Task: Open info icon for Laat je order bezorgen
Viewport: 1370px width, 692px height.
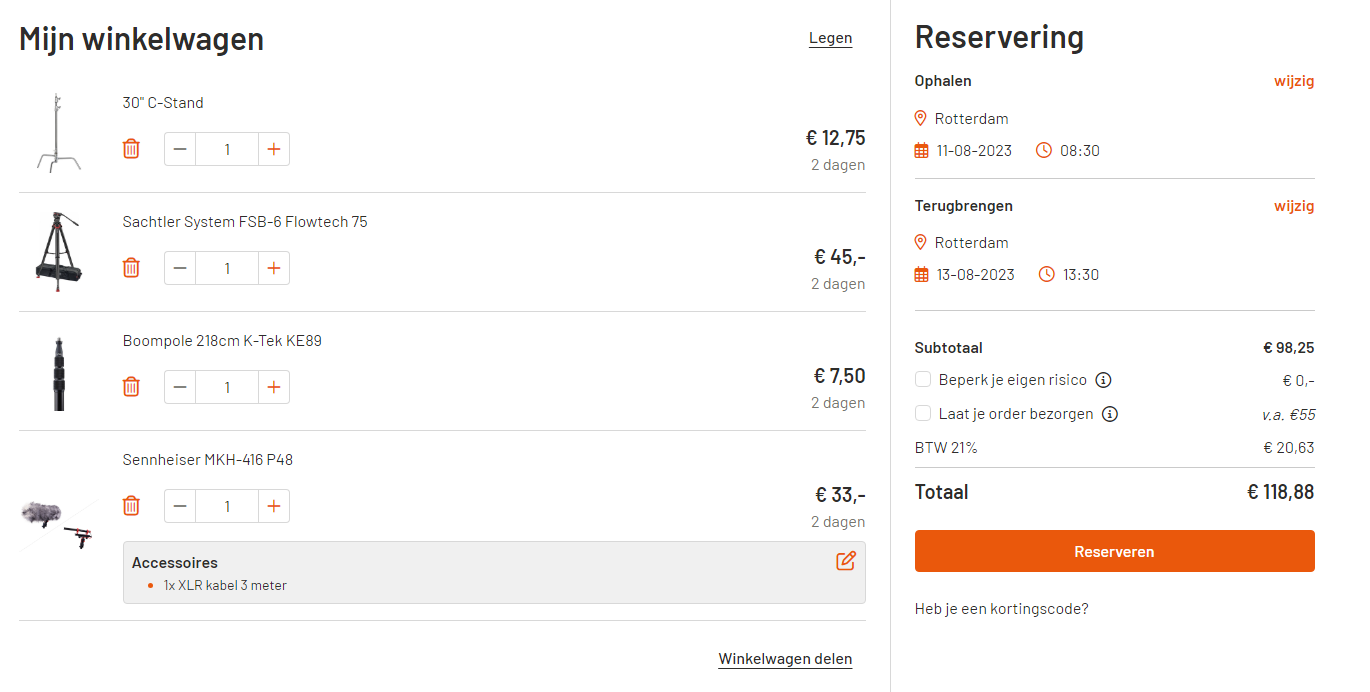Action: [x=1110, y=414]
